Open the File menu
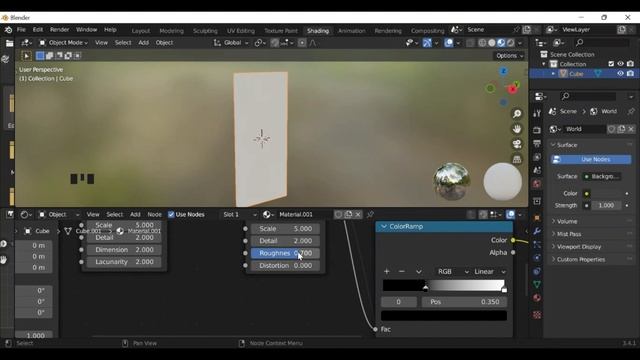This screenshot has width=640, height=360. [21, 30]
